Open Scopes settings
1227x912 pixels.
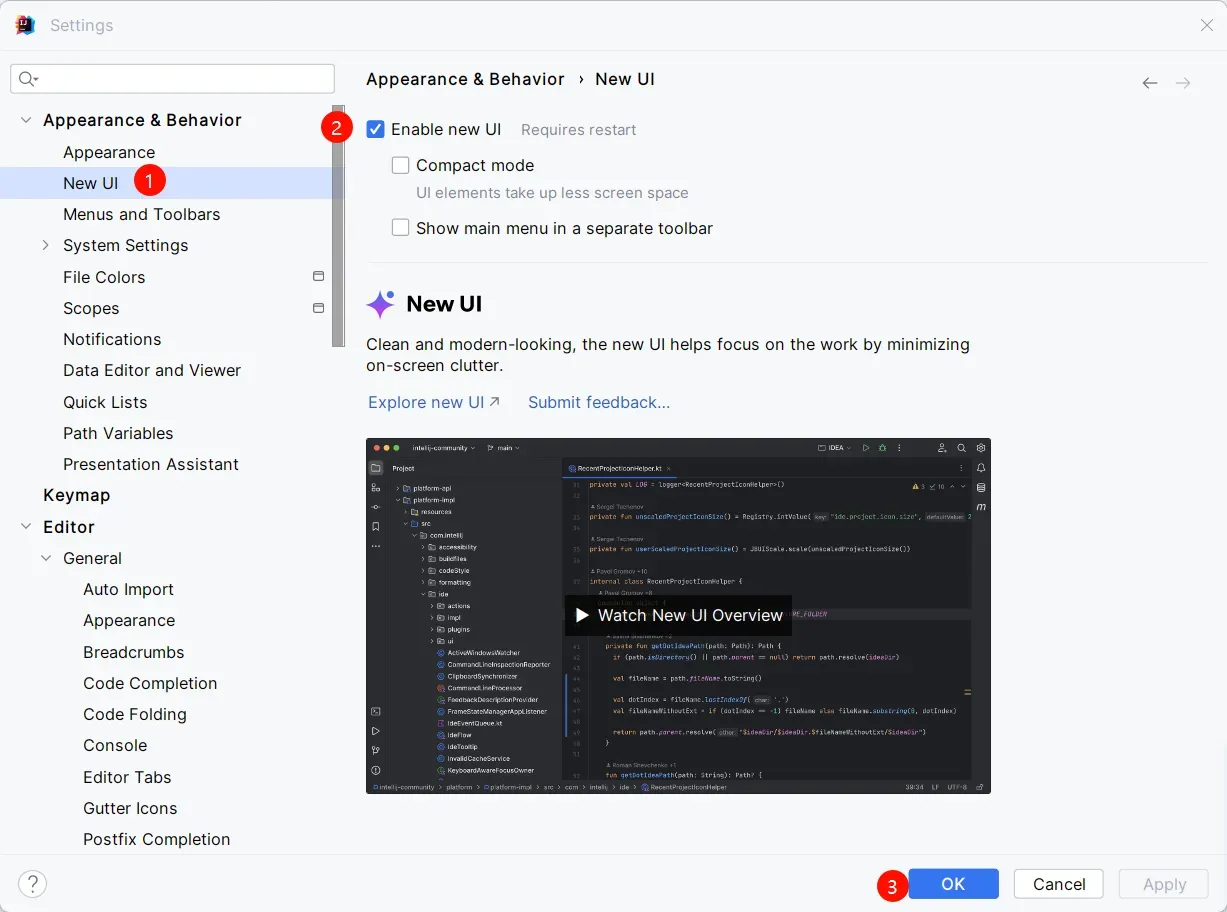[91, 308]
